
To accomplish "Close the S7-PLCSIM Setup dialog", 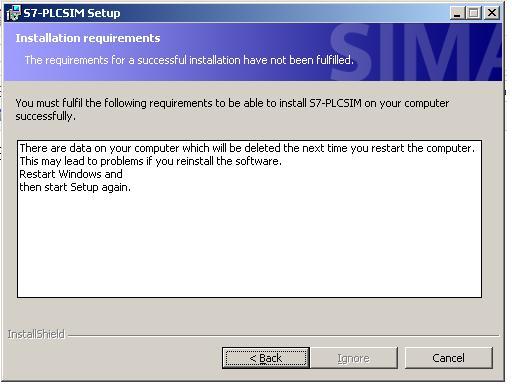I will (492, 13).
